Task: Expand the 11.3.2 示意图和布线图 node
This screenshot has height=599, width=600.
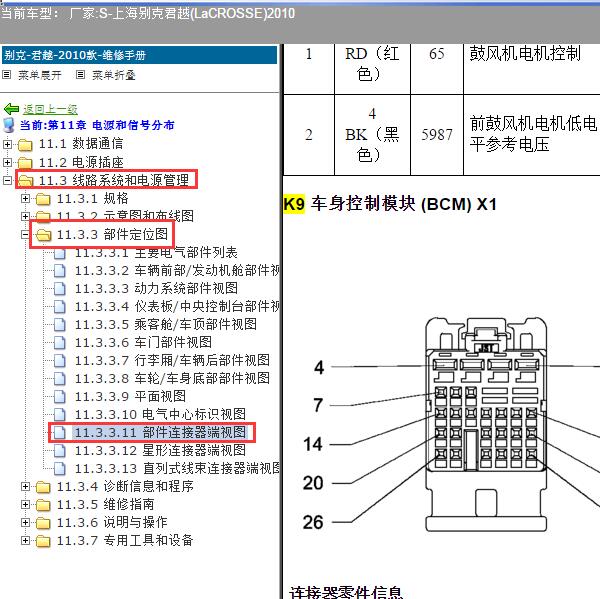Action: (x=25, y=216)
